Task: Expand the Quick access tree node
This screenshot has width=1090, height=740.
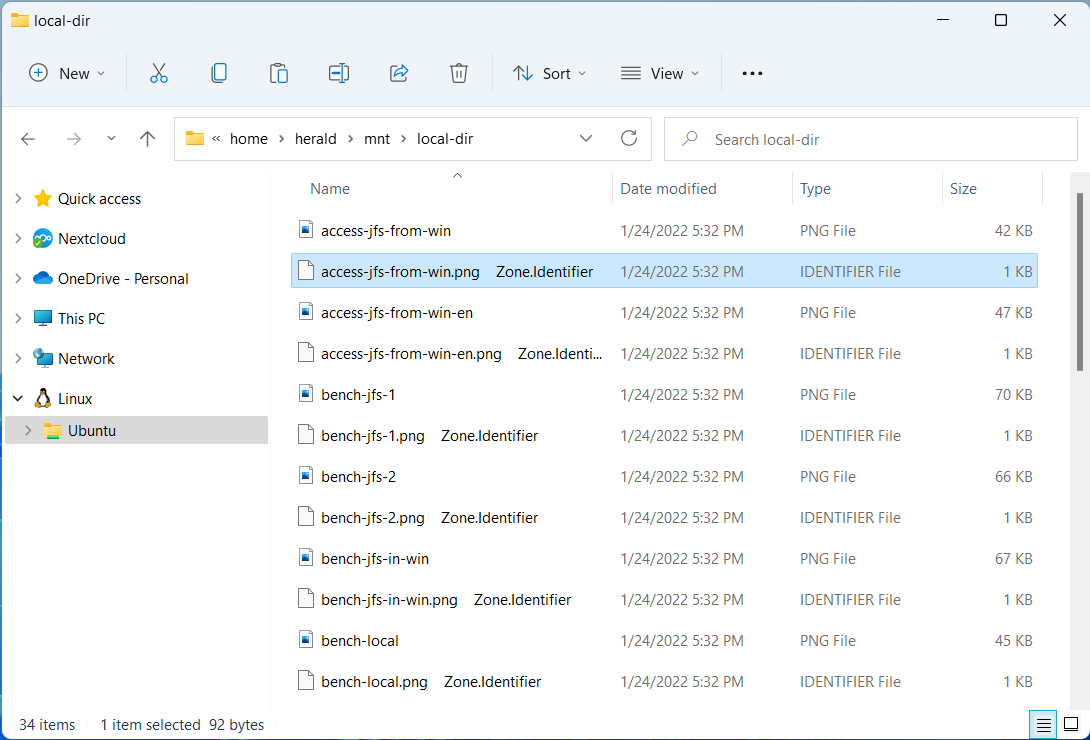Action: [18, 199]
